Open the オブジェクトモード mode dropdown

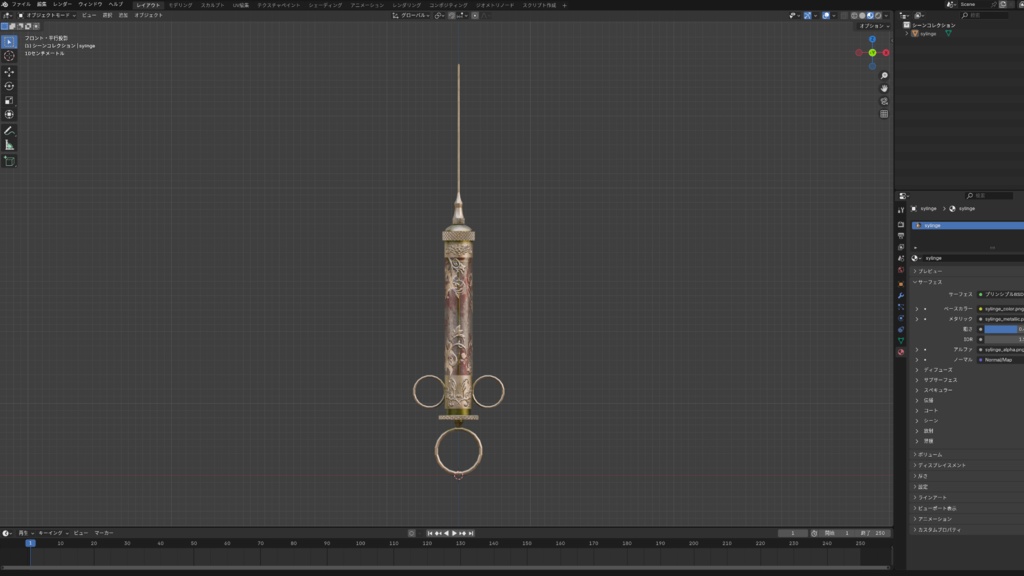click(x=48, y=17)
